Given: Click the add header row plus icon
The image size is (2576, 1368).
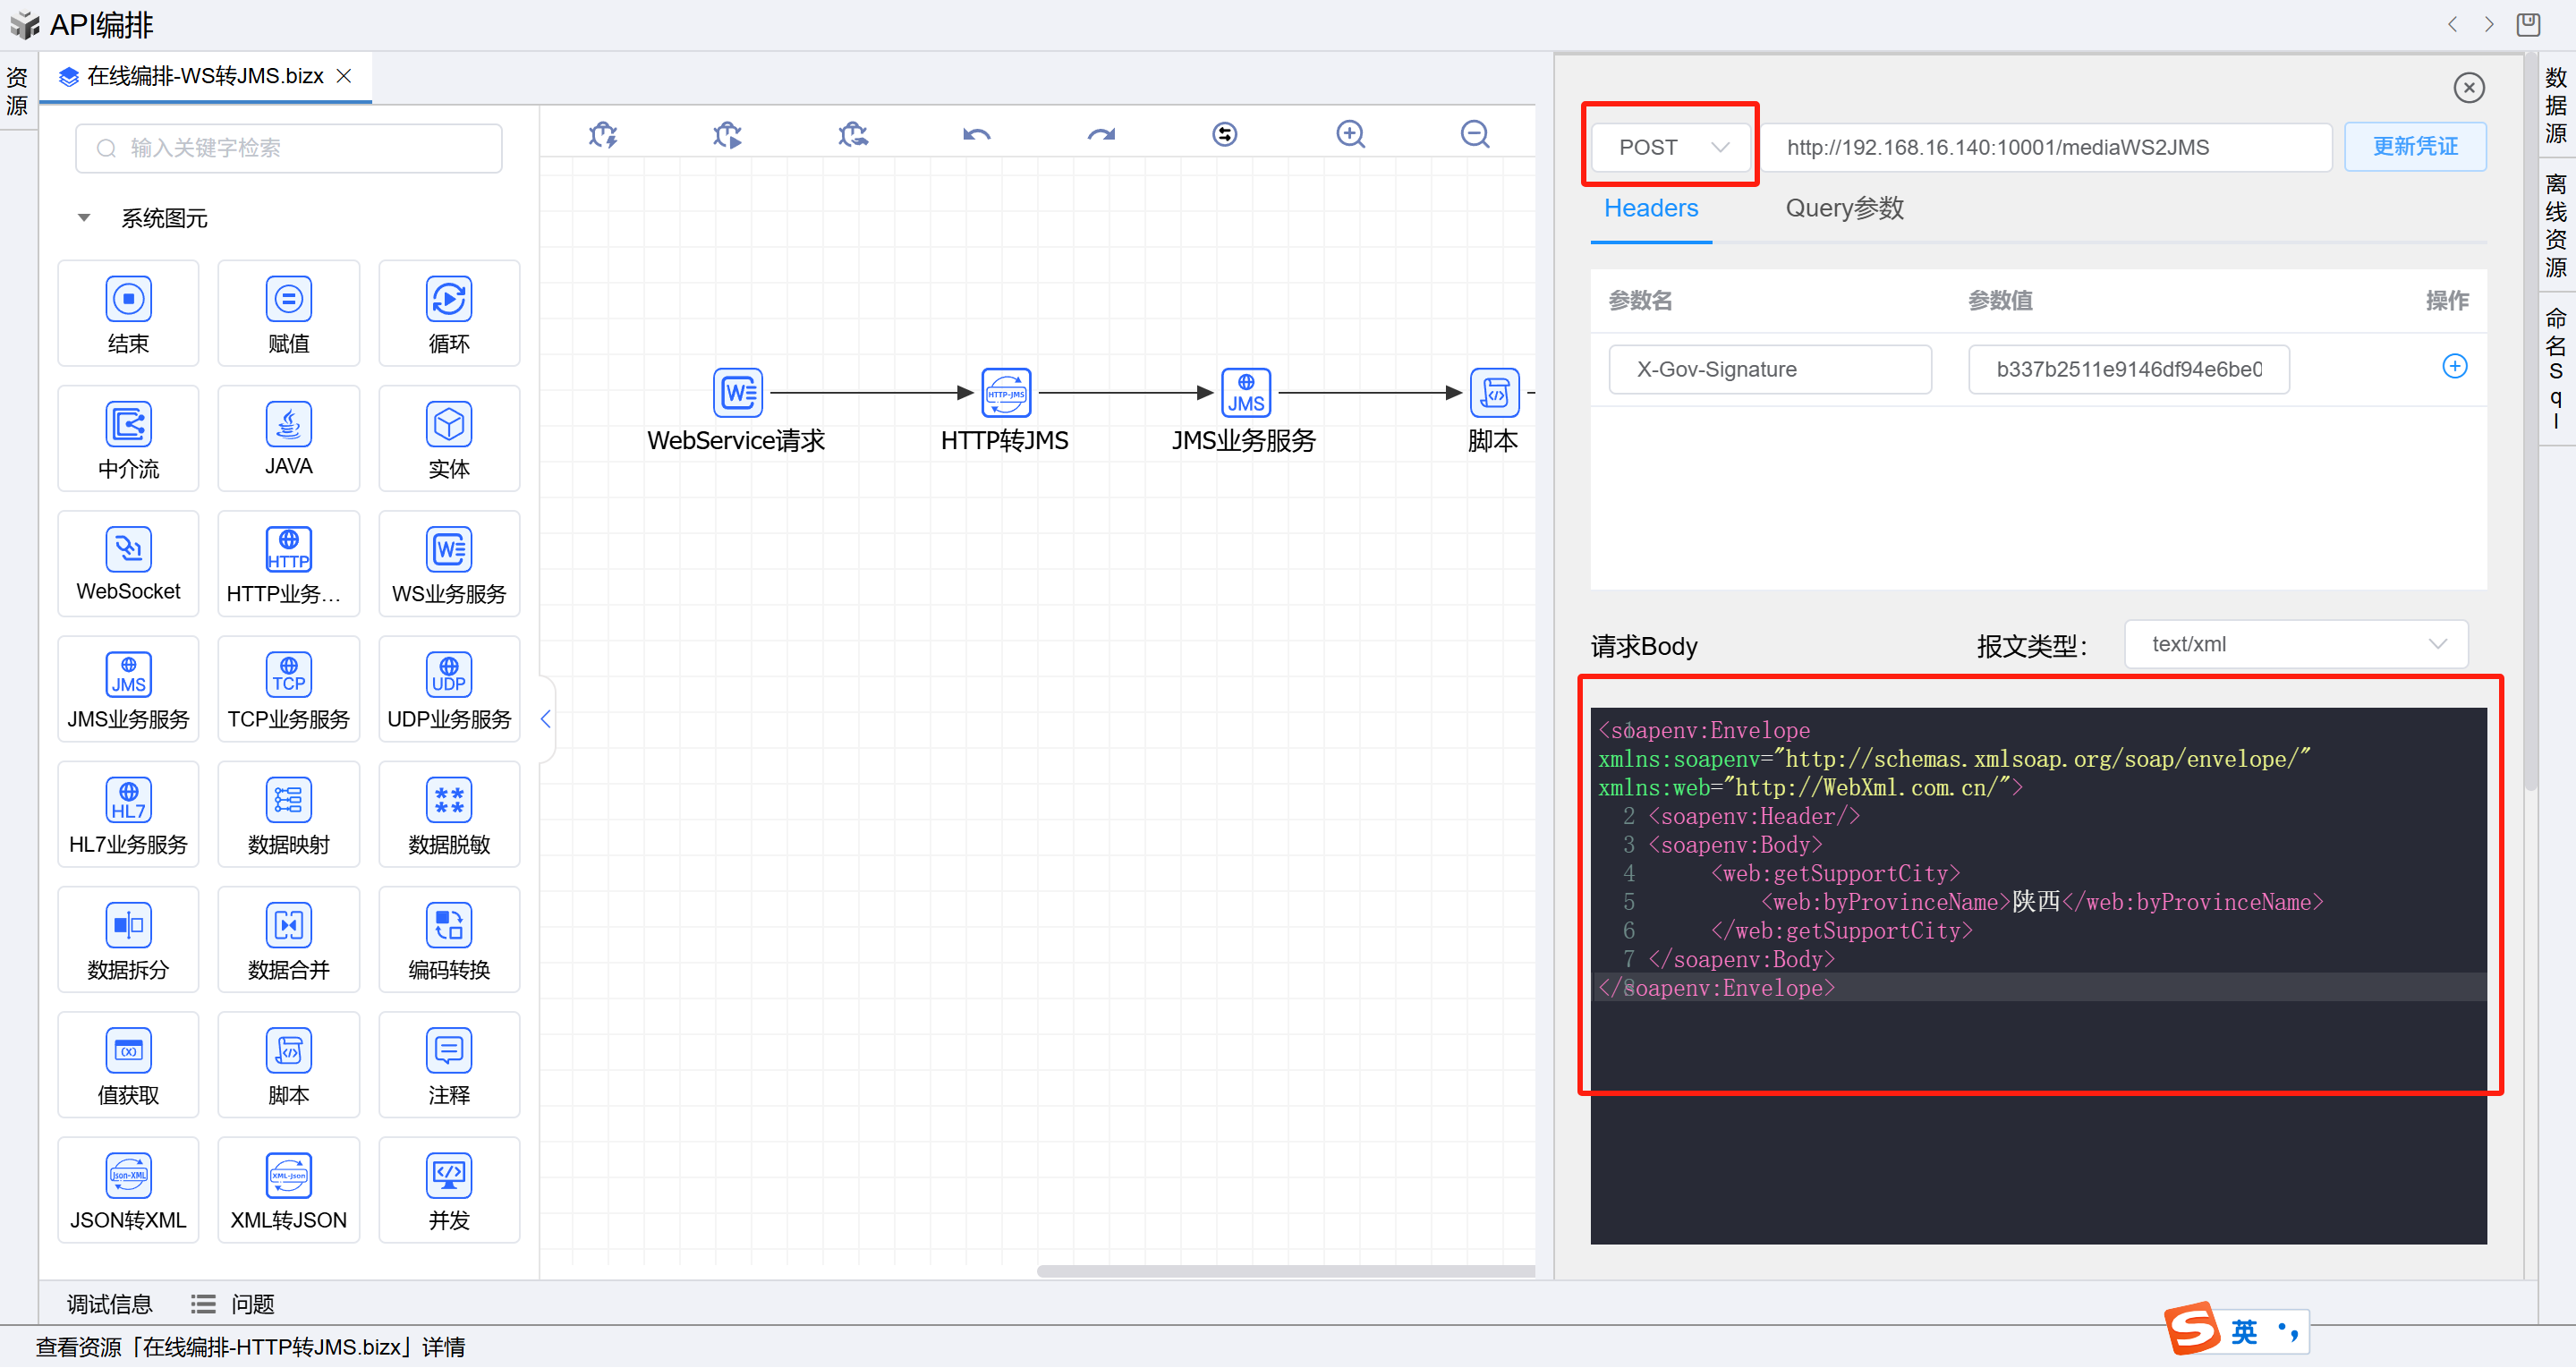Looking at the screenshot, I should point(2454,367).
